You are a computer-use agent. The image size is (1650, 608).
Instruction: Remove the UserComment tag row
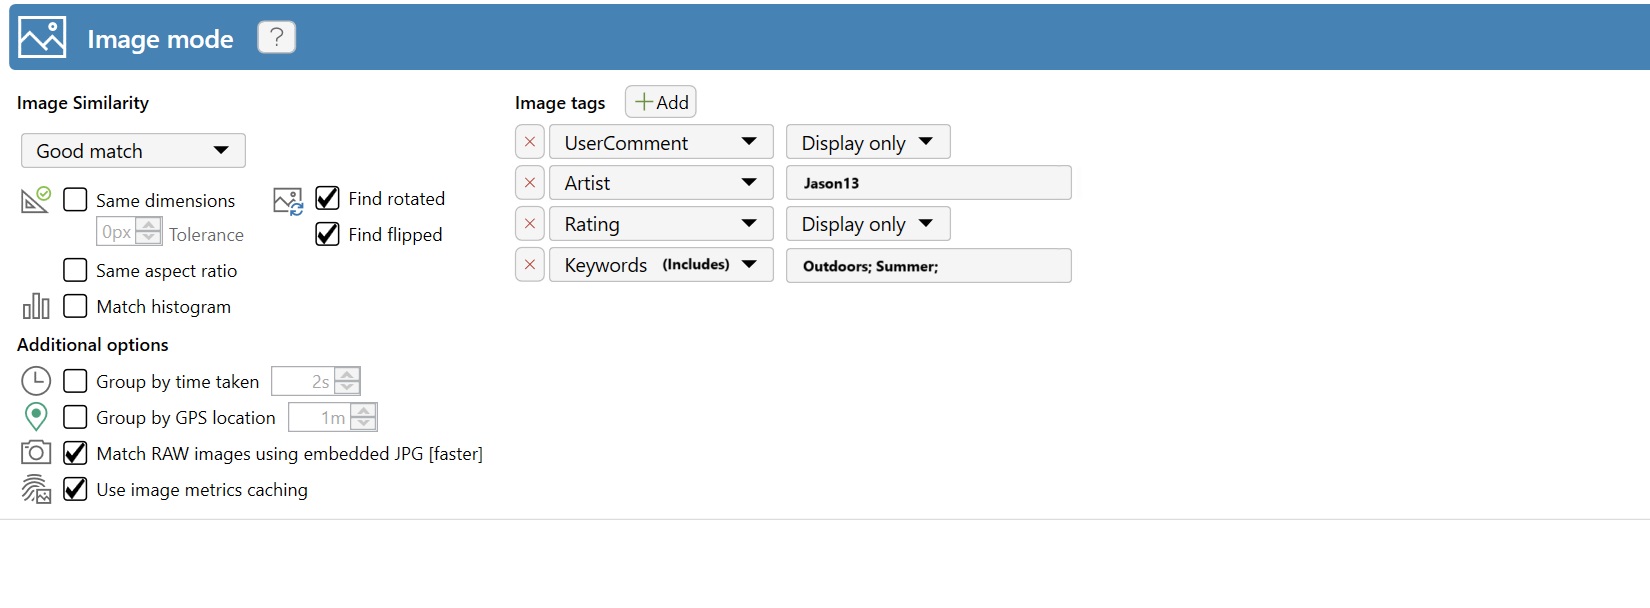click(x=530, y=142)
